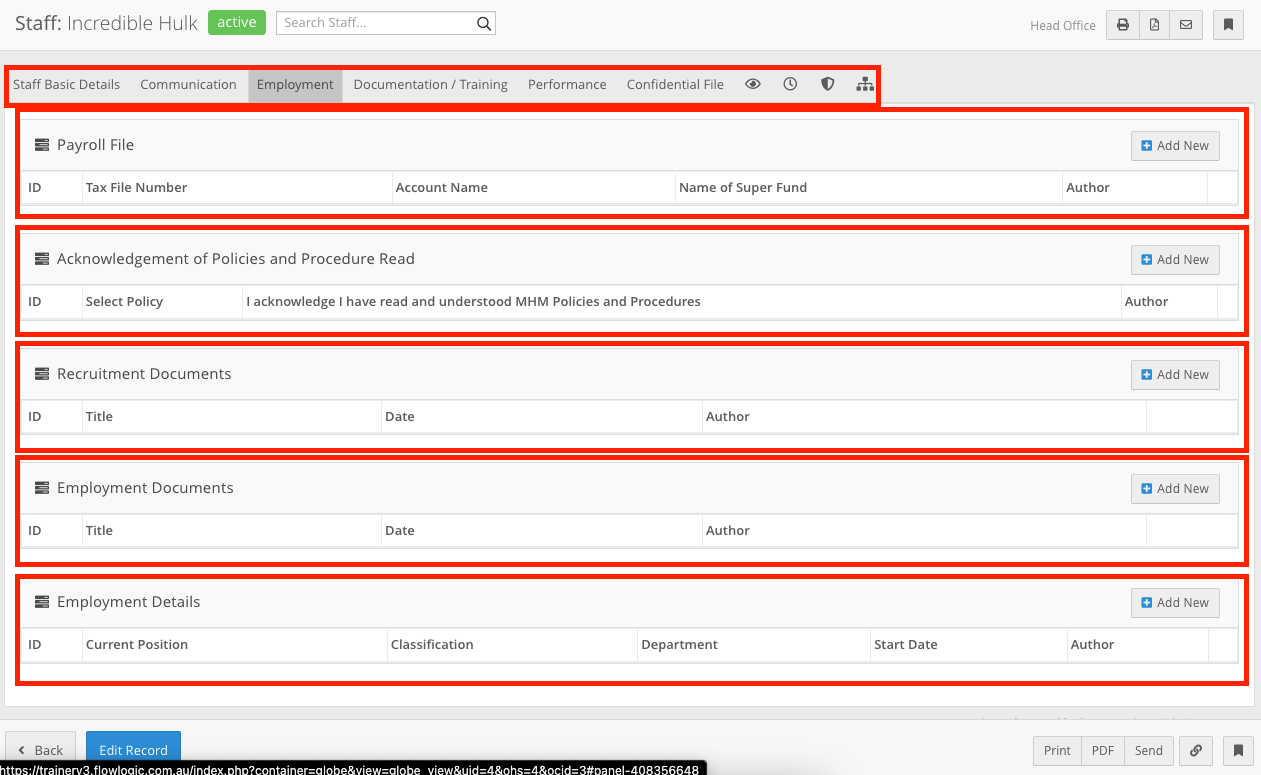
Task: Switch to Communication tab
Action: [188, 84]
